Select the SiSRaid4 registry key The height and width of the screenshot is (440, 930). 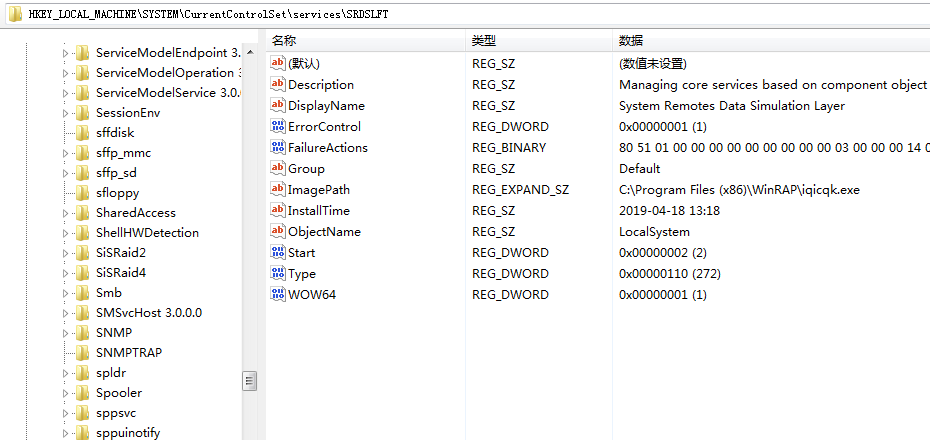click(x=120, y=272)
